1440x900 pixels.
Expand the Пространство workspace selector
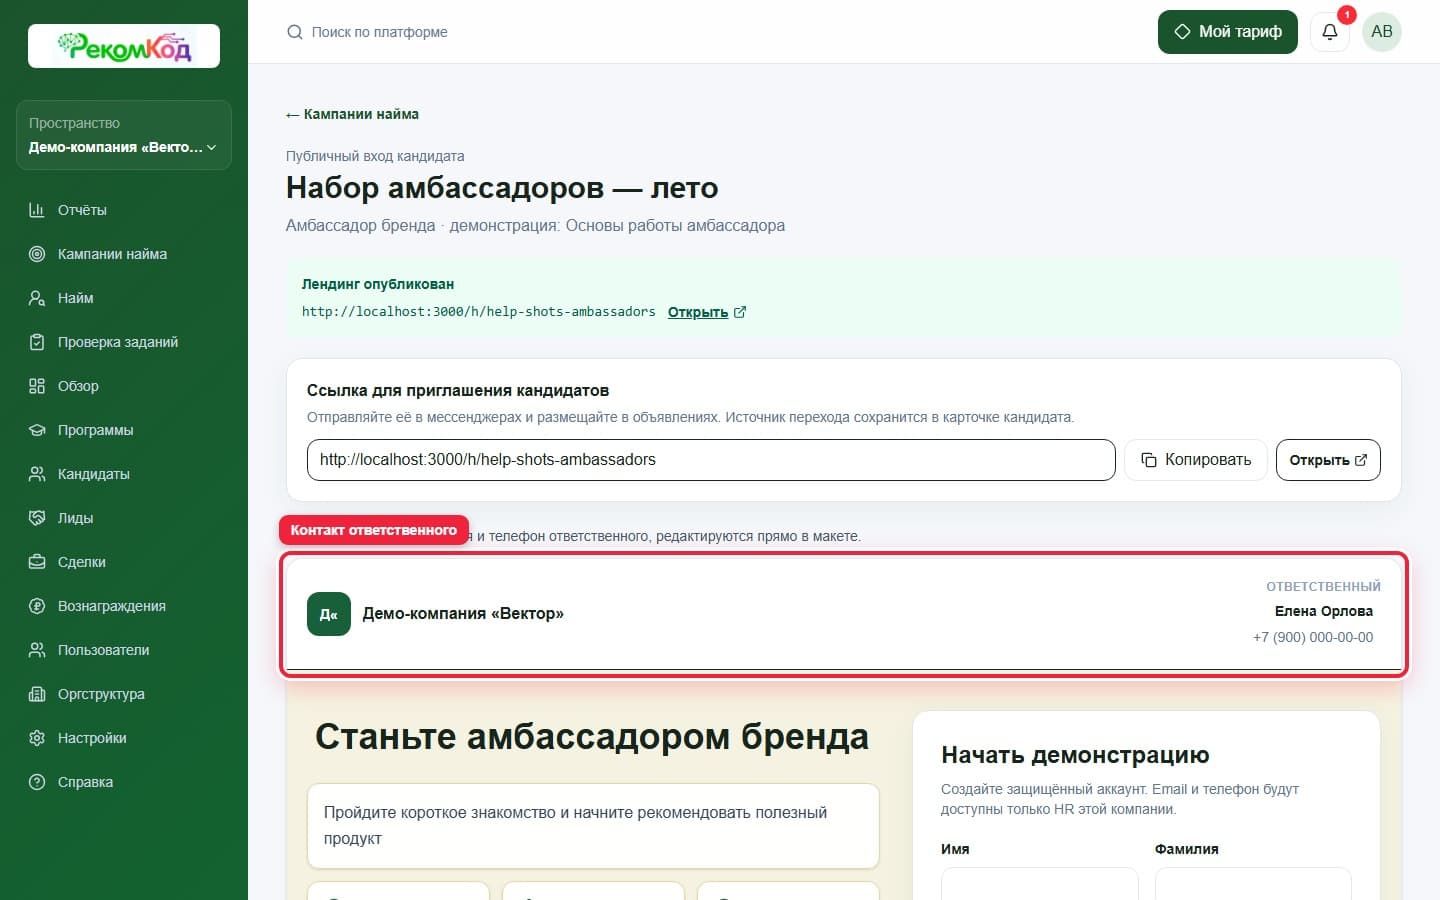[x=124, y=135]
